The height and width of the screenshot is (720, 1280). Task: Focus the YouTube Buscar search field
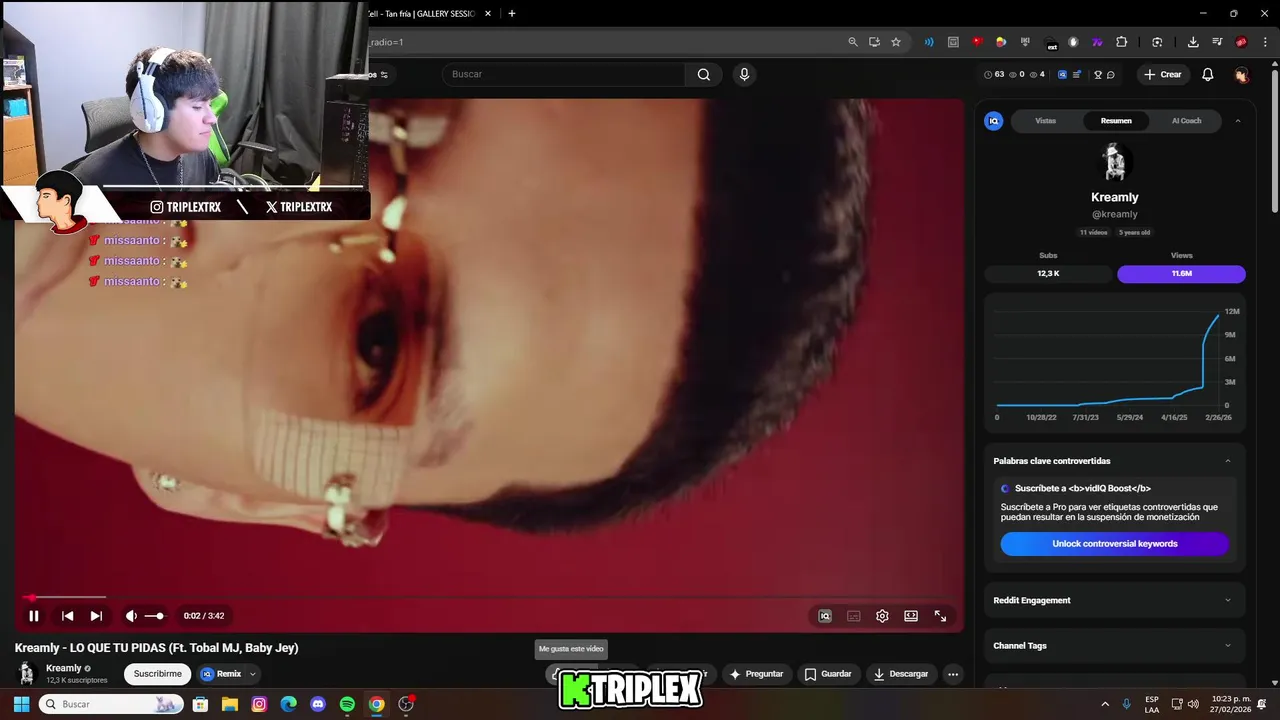tap(564, 74)
